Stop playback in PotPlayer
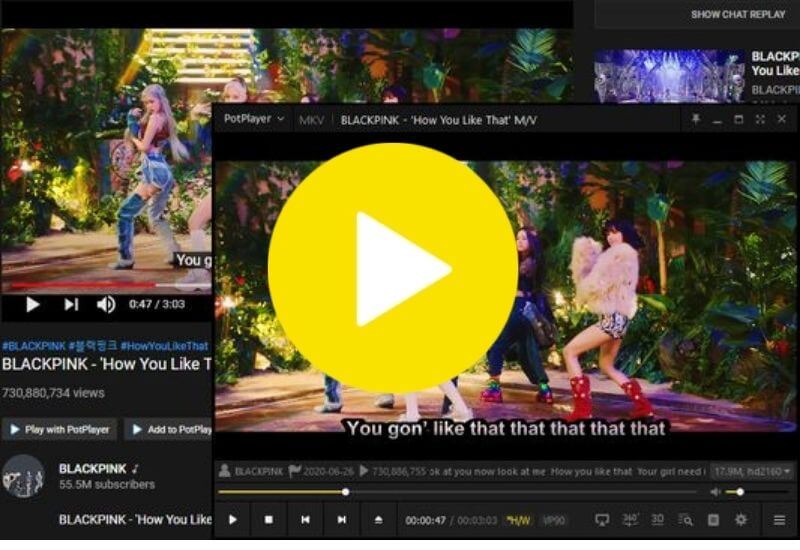Screen dimensions: 800x550 (268, 520)
